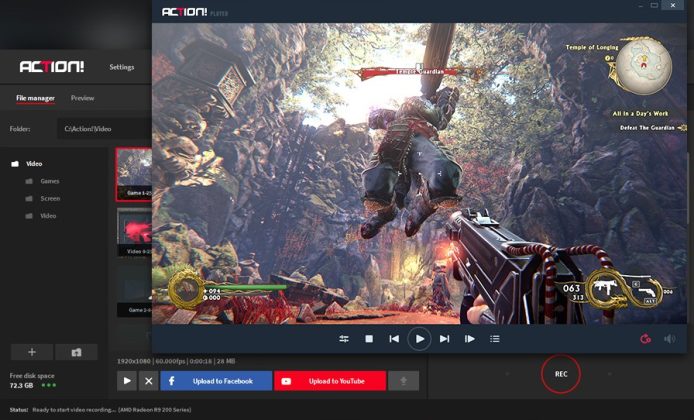694x420 pixels.
Task: Click the Action! Player title logo
Action: coord(195,12)
